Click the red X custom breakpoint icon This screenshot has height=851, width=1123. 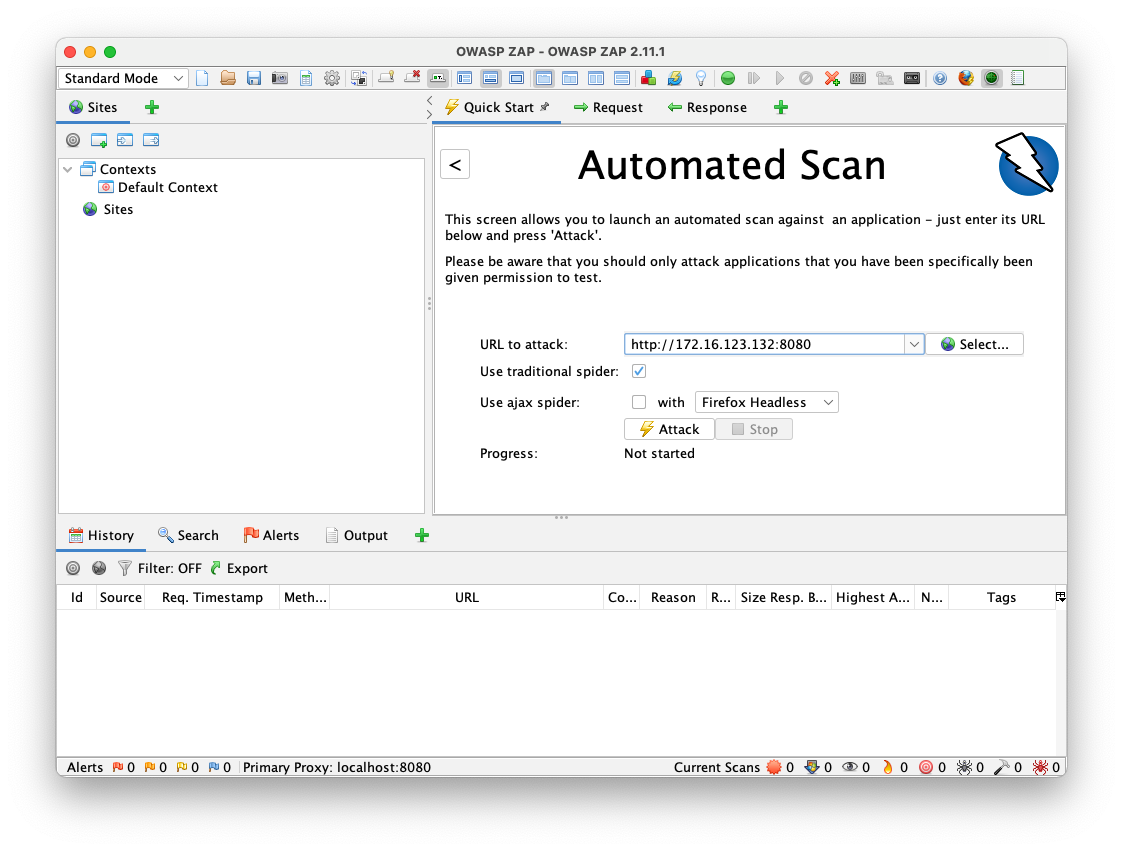point(832,78)
